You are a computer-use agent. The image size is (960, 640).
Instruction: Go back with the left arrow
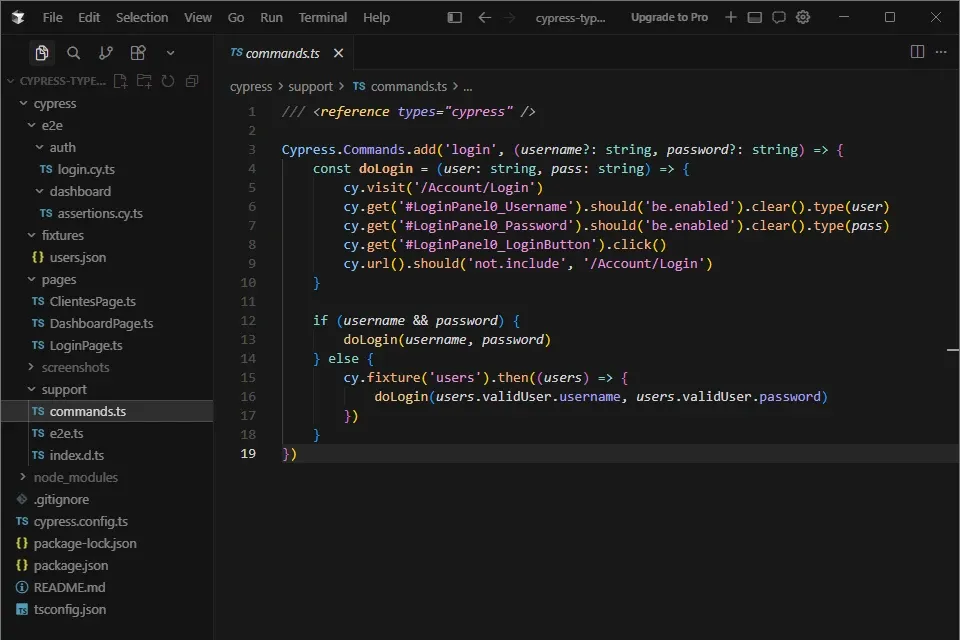tap(484, 17)
